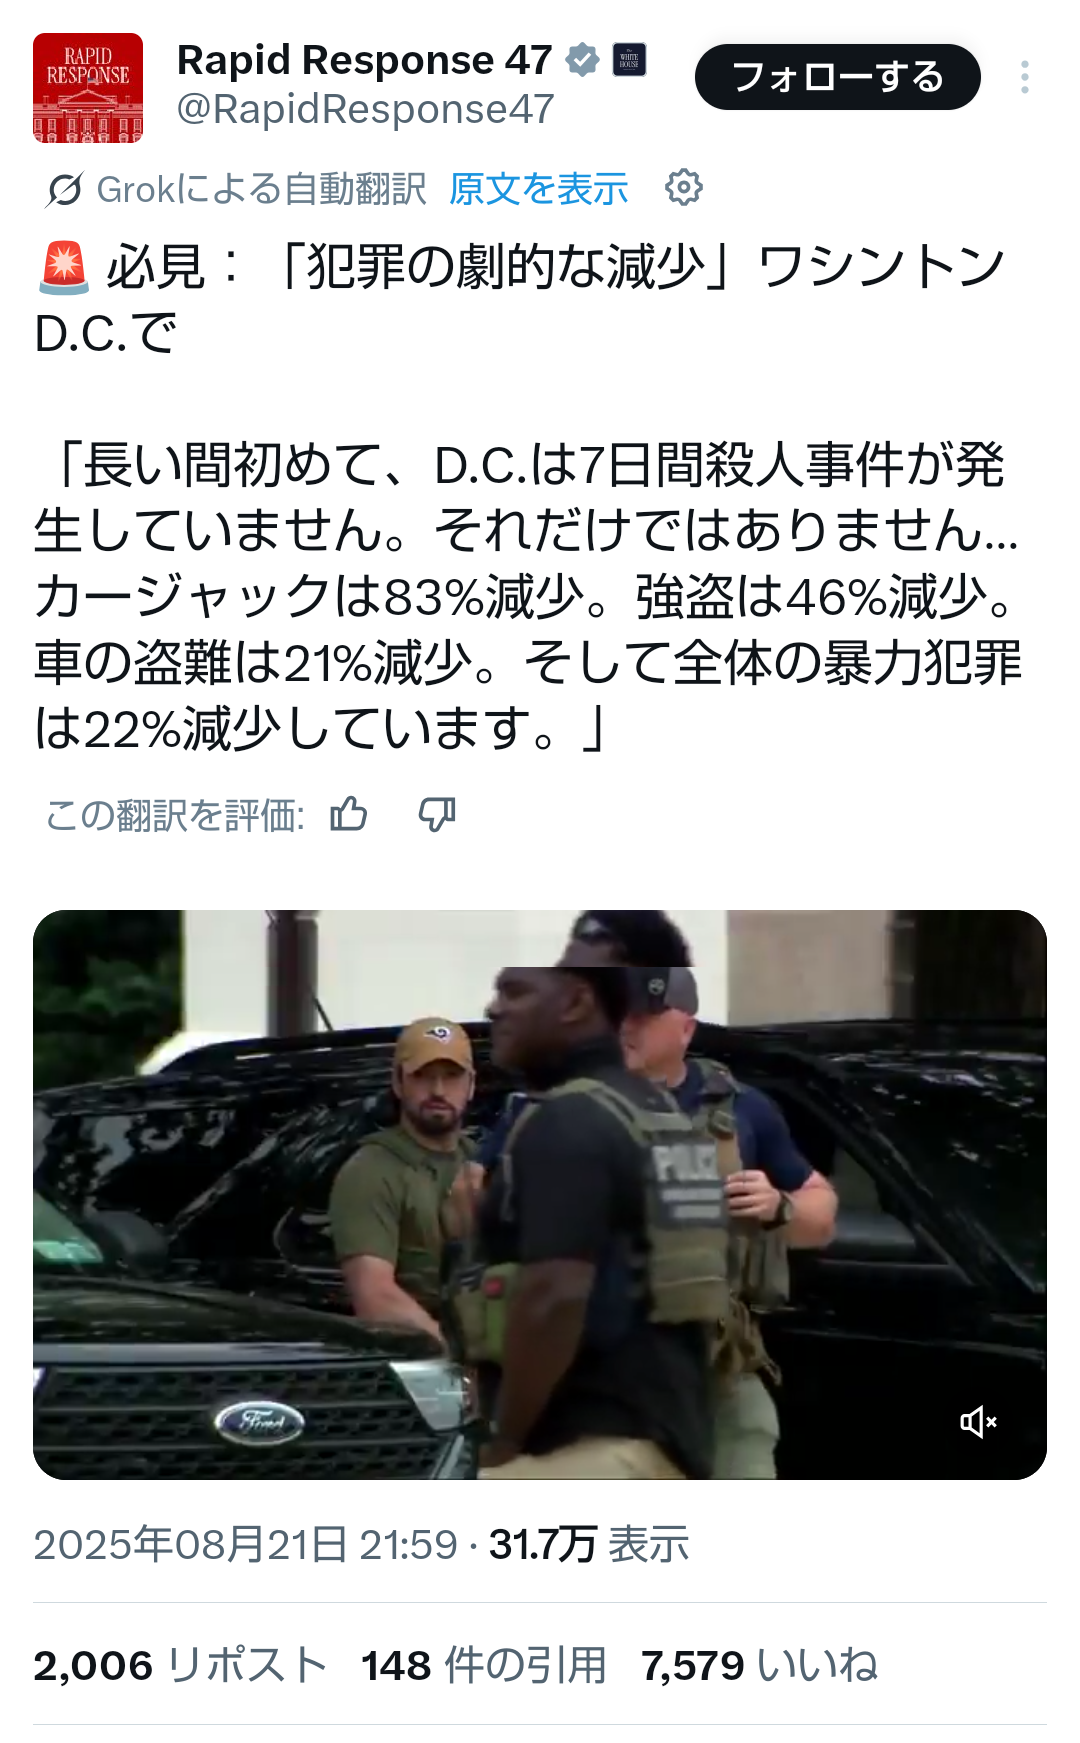Unmute the video with speaker icon
Viewport: 1080px width, 1743px height.
[978, 1421]
